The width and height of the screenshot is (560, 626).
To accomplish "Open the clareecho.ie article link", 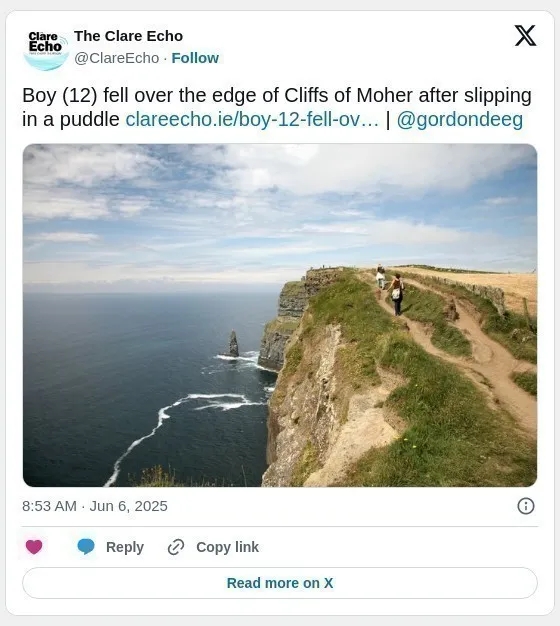I will click(x=252, y=119).
